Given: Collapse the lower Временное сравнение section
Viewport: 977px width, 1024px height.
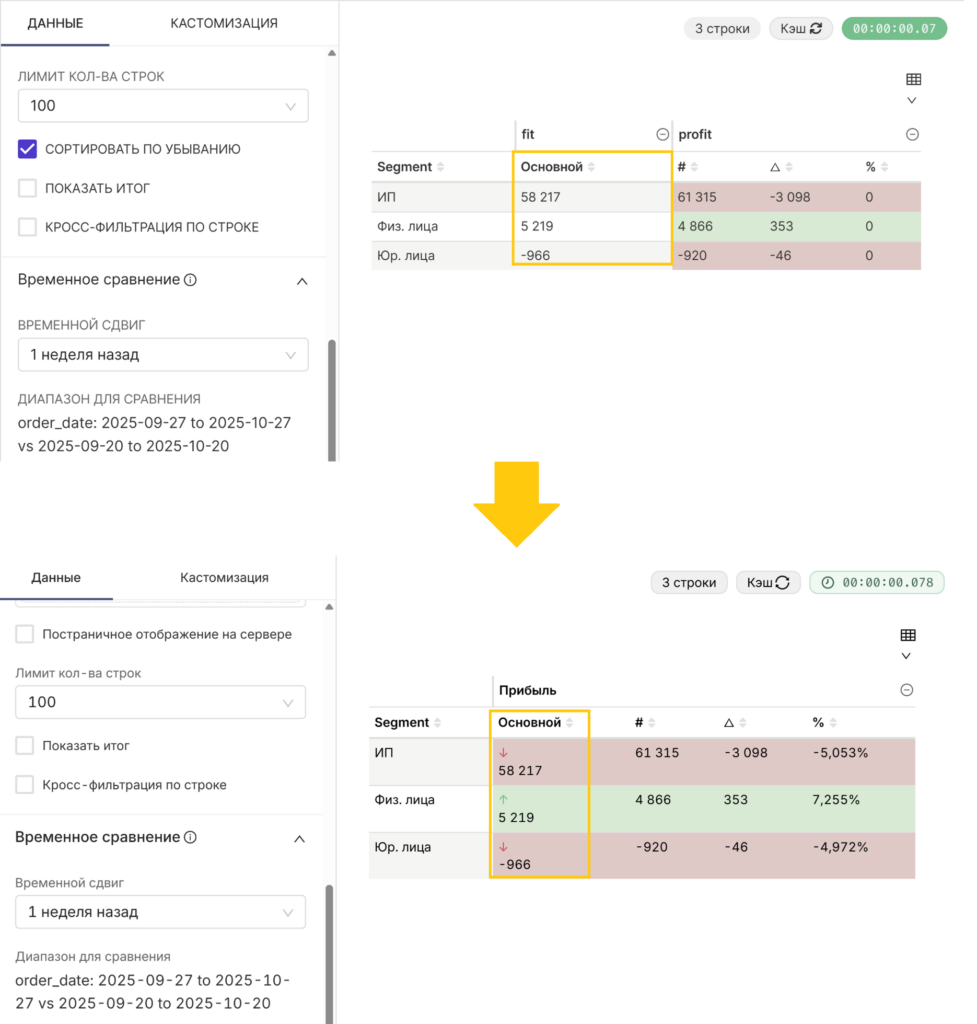Looking at the screenshot, I should (x=299, y=839).
